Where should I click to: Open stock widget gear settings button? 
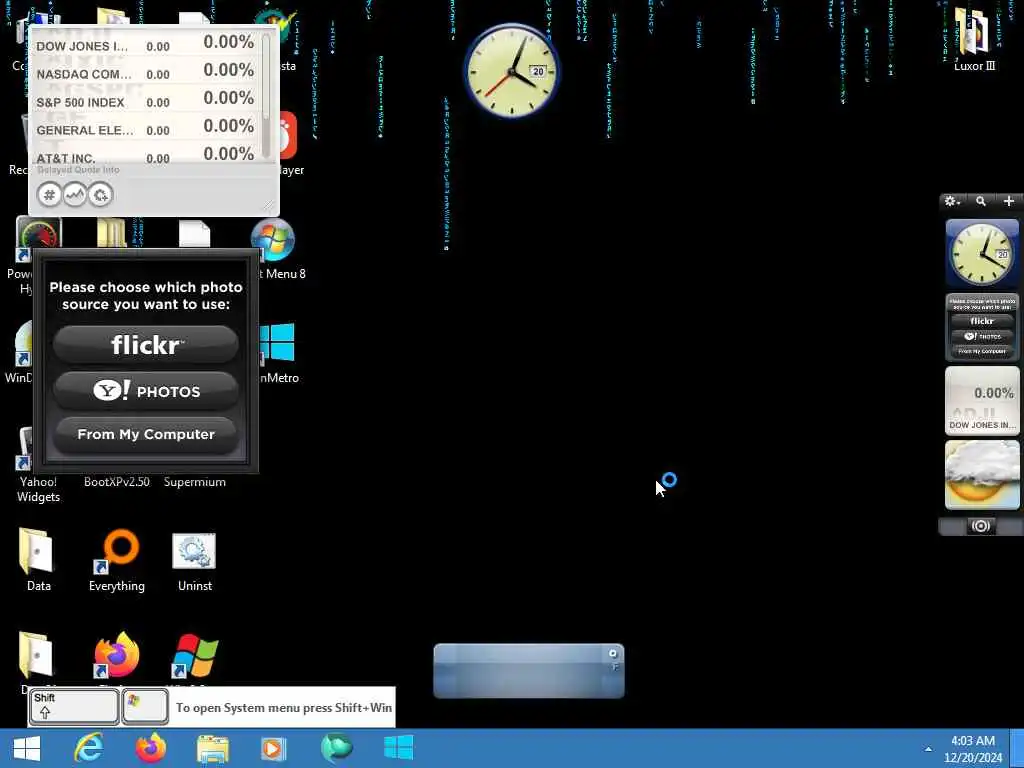point(100,195)
